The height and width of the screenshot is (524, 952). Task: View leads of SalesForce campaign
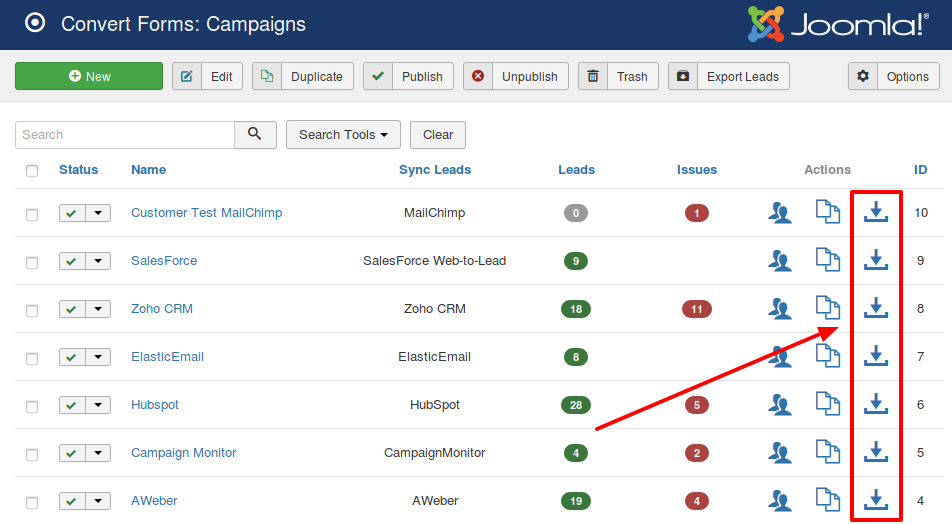point(780,260)
